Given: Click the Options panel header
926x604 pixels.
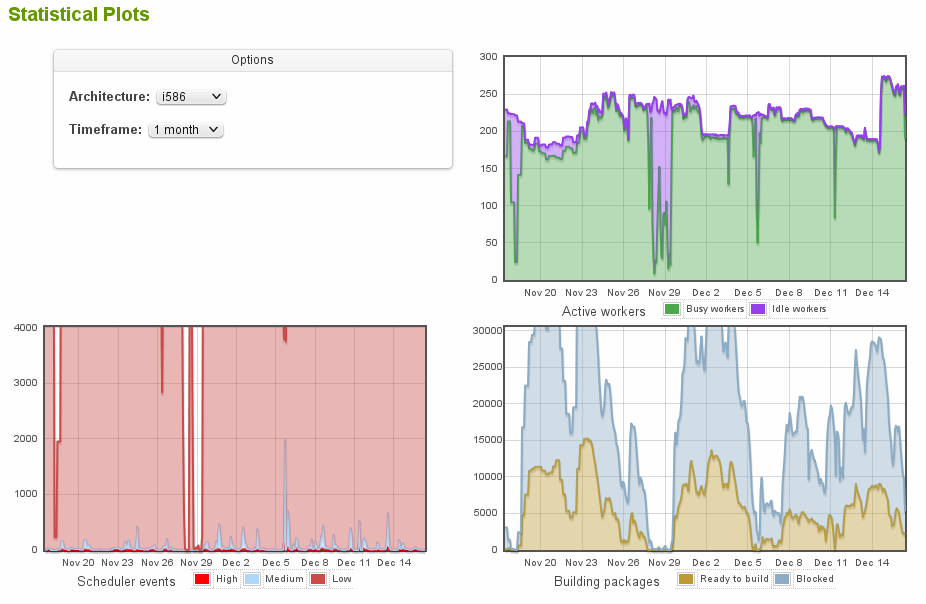Looking at the screenshot, I should click(253, 60).
